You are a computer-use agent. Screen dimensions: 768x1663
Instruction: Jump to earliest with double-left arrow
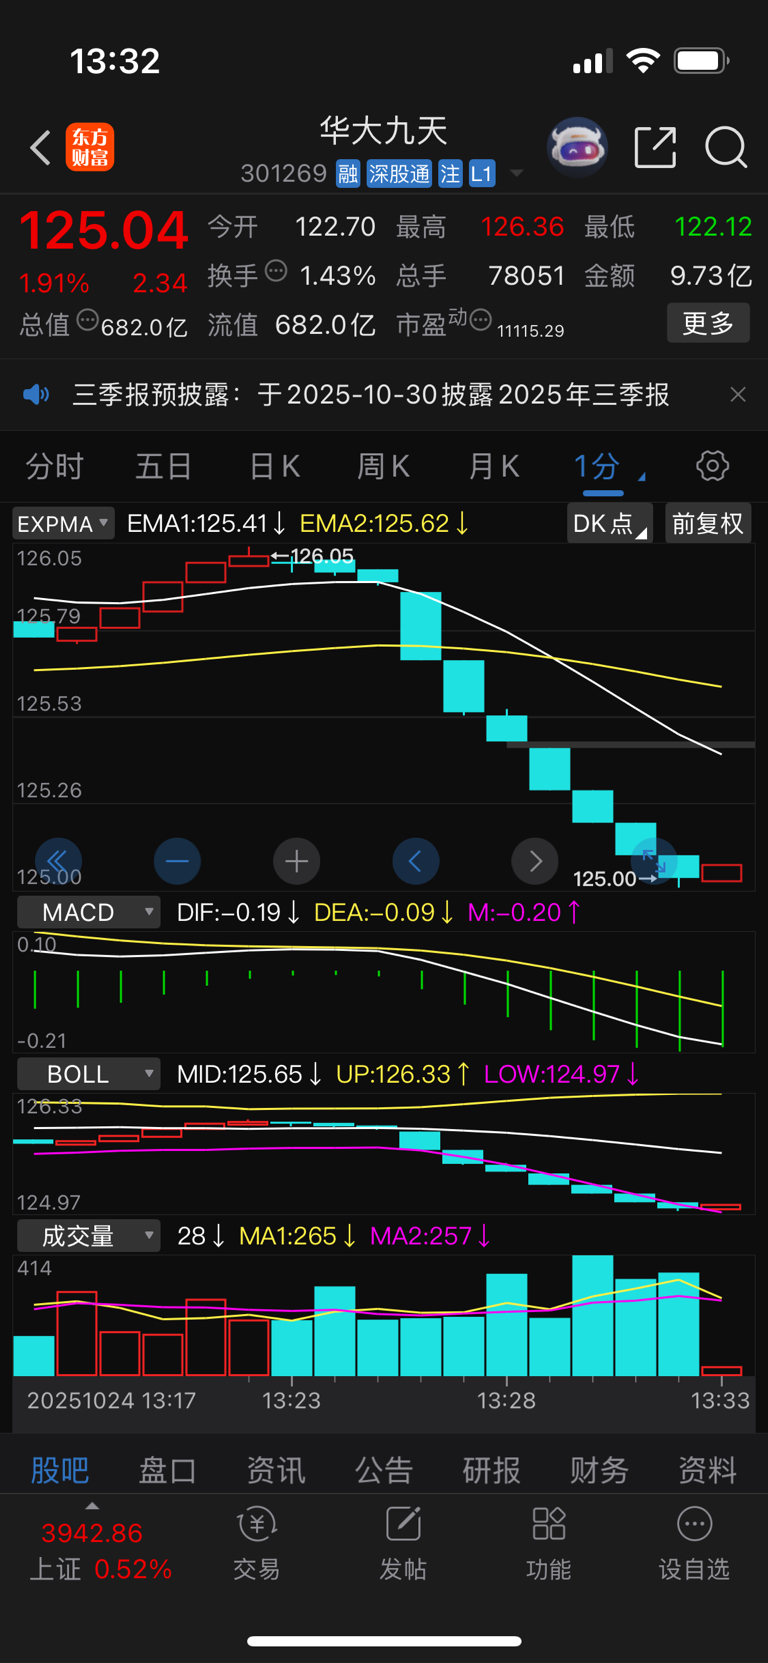click(58, 861)
